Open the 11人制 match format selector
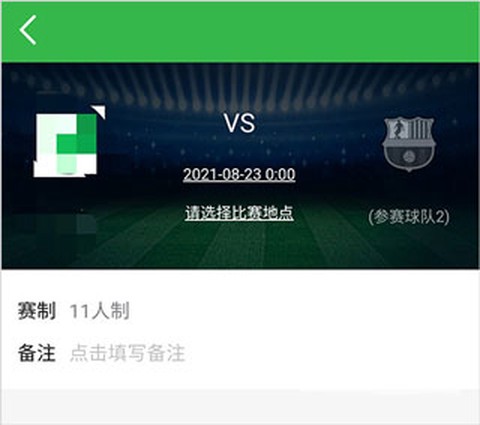The width and height of the screenshot is (480, 425). (x=99, y=311)
